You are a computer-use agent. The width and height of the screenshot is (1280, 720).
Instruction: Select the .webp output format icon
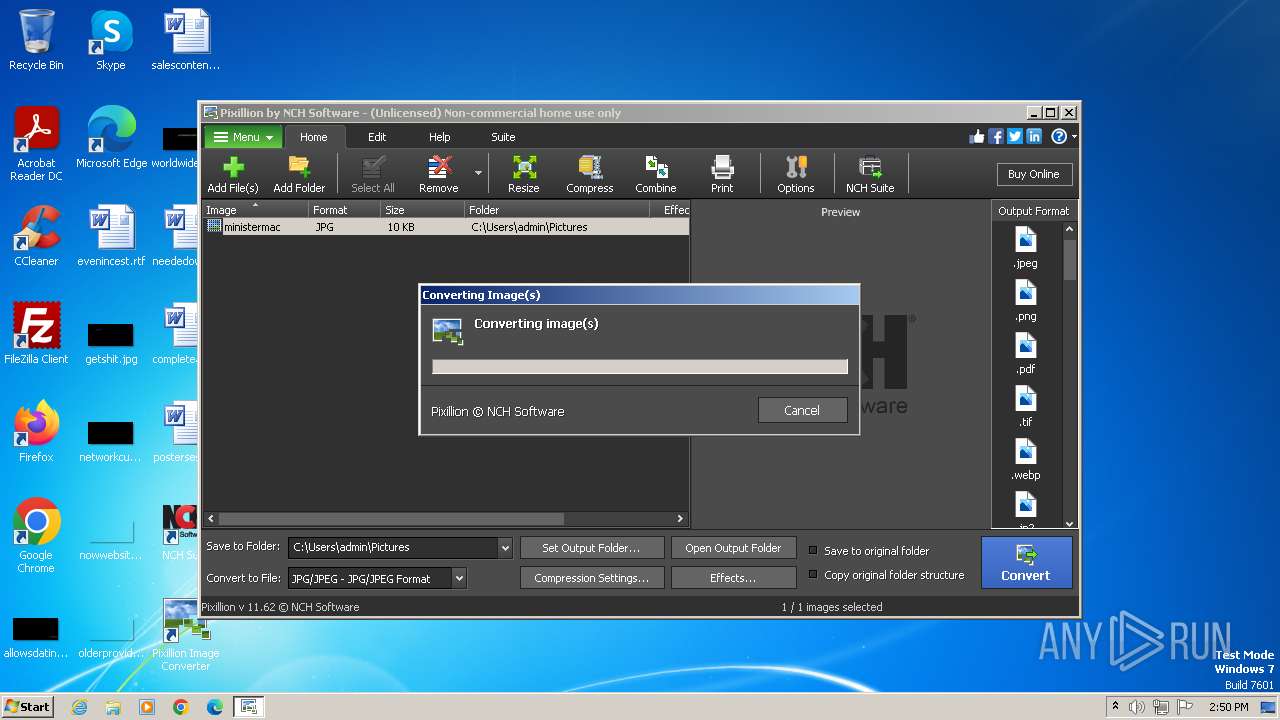point(1025,460)
